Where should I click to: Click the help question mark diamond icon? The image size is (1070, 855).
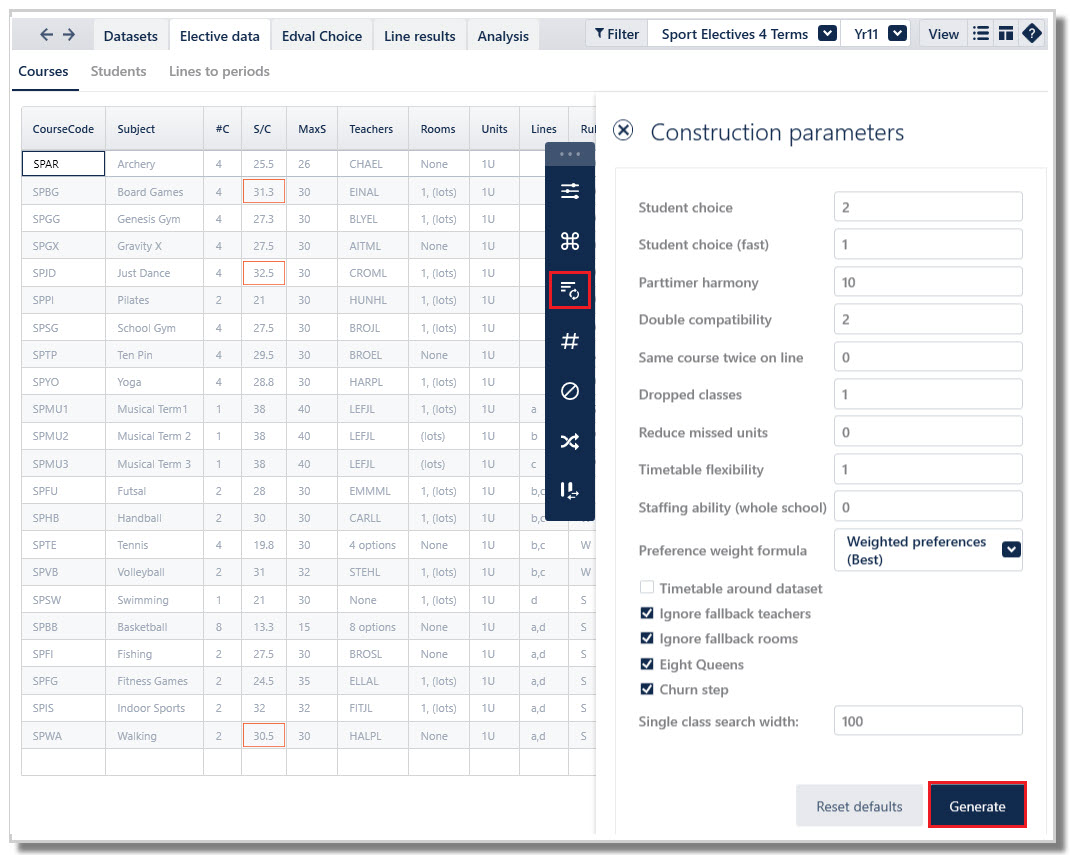point(1032,33)
